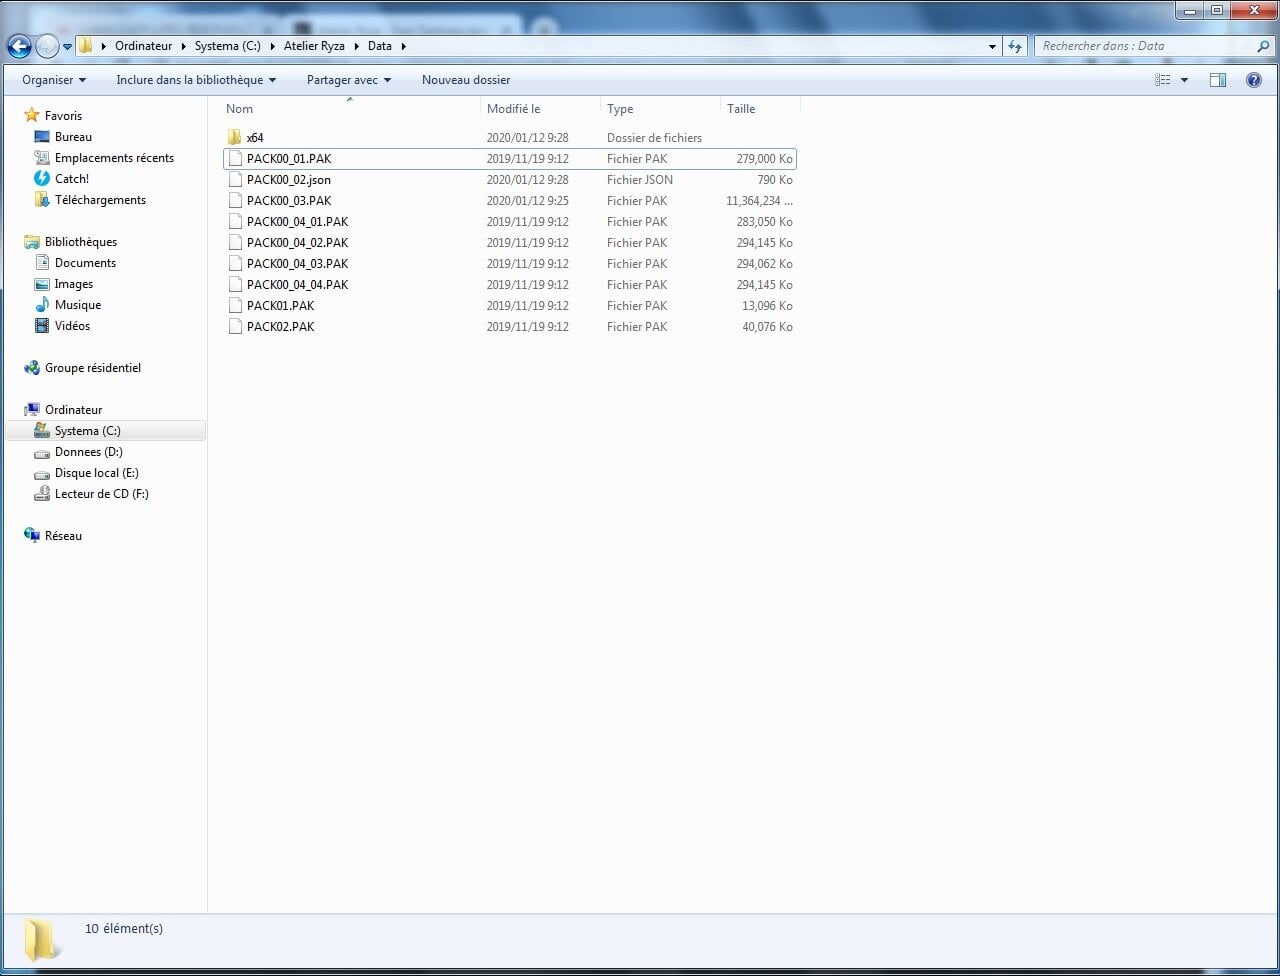Click the 'Nouveau dossier' button

(466, 80)
